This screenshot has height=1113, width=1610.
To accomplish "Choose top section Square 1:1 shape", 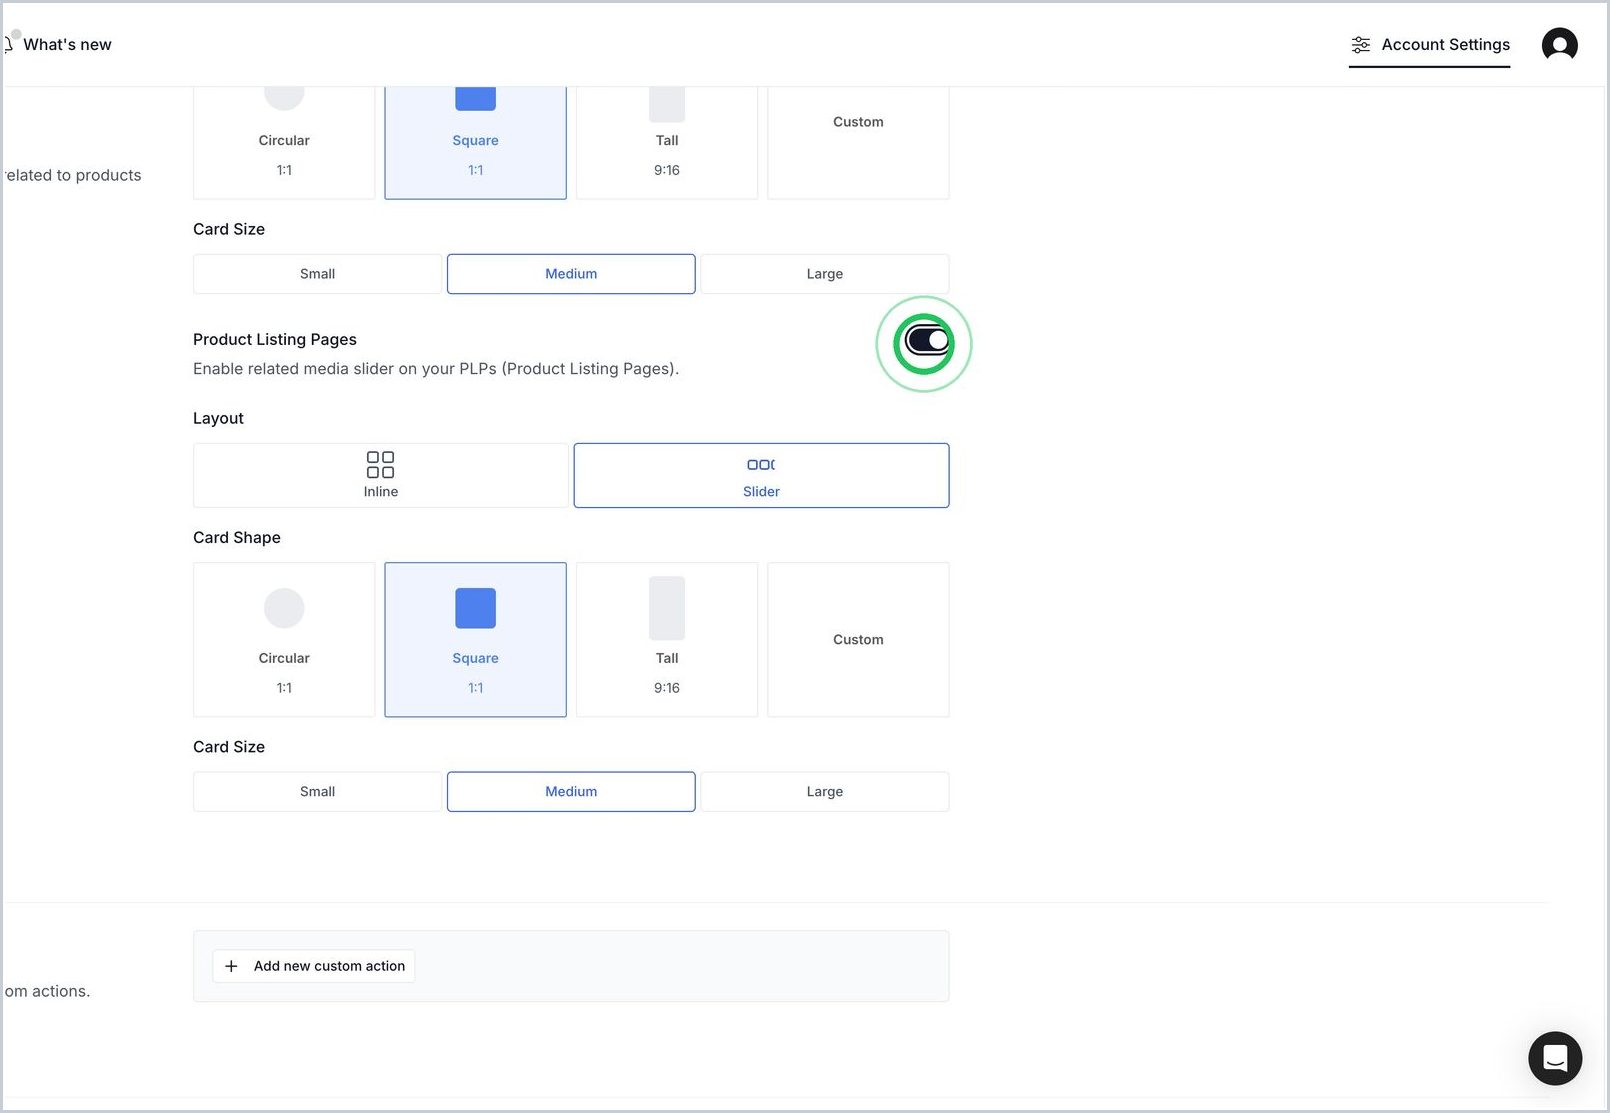I will coord(476,143).
